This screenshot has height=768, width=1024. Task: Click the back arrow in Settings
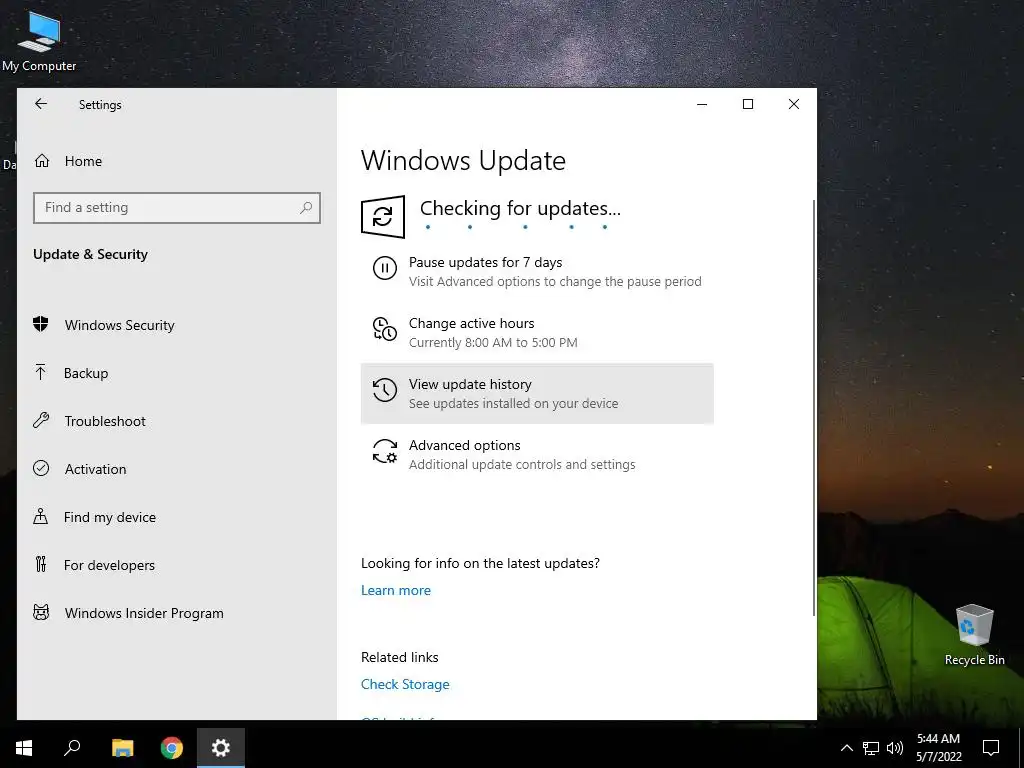(x=41, y=104)
